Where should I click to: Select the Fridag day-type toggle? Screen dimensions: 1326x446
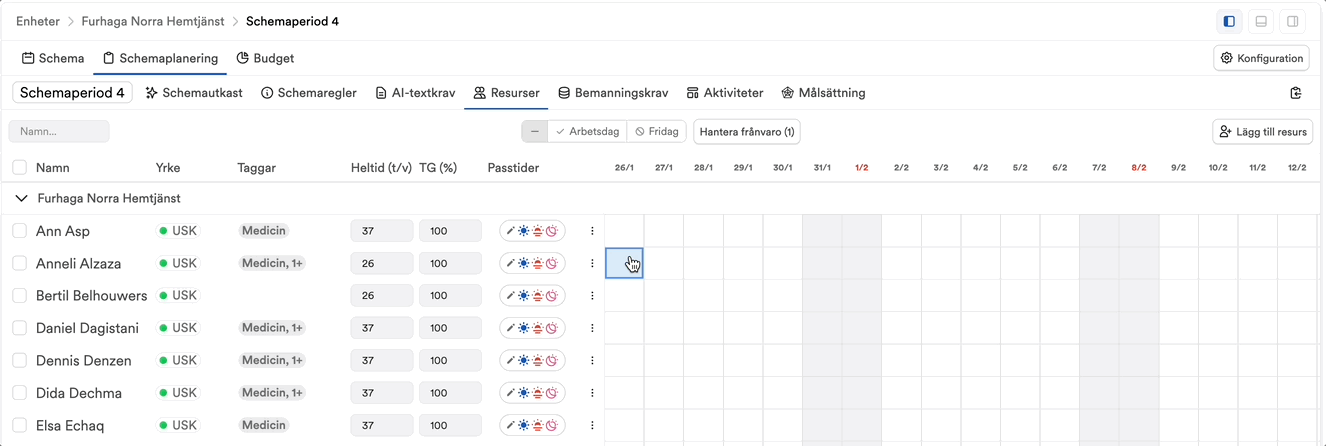pyautogui.click(x=657, y=131)
